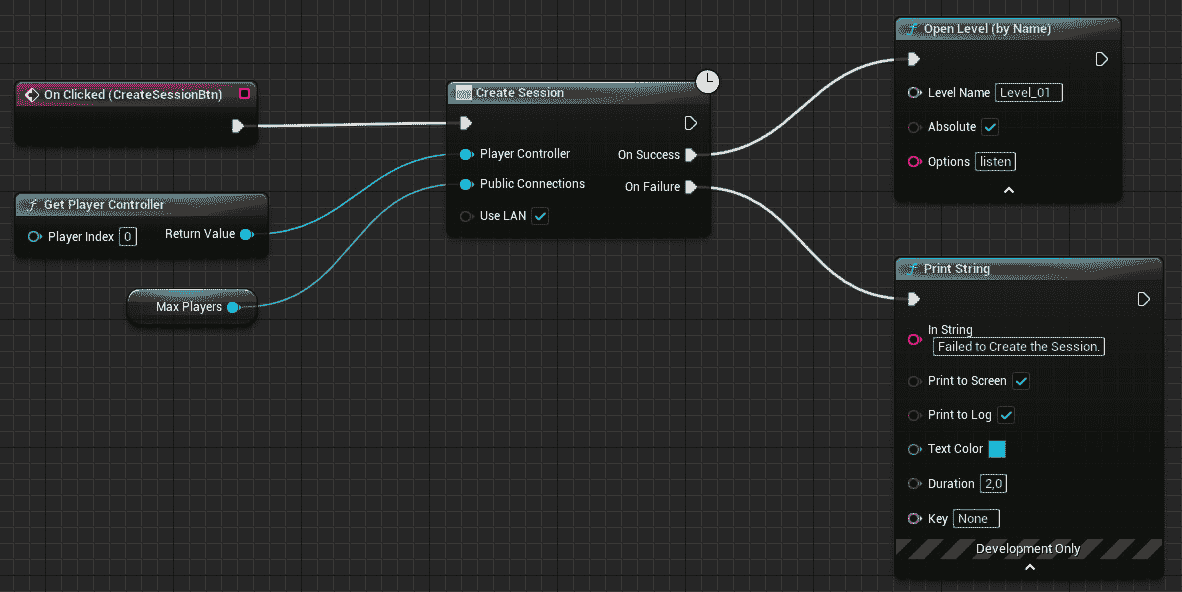Click the Level Name field with Level_01
Image resolution: width=1182 pixels, height=592 pixels.
point(1028,93)
